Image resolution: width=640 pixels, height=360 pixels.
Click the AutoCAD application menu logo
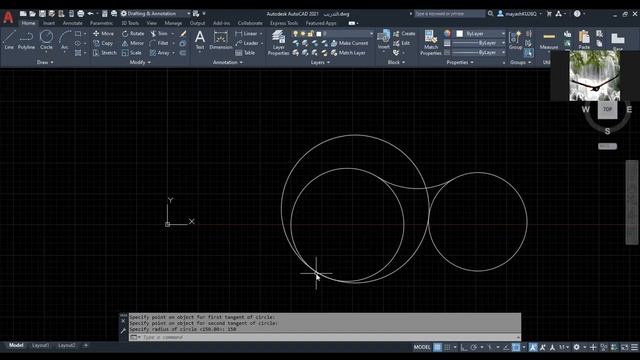tap(8, 17)
